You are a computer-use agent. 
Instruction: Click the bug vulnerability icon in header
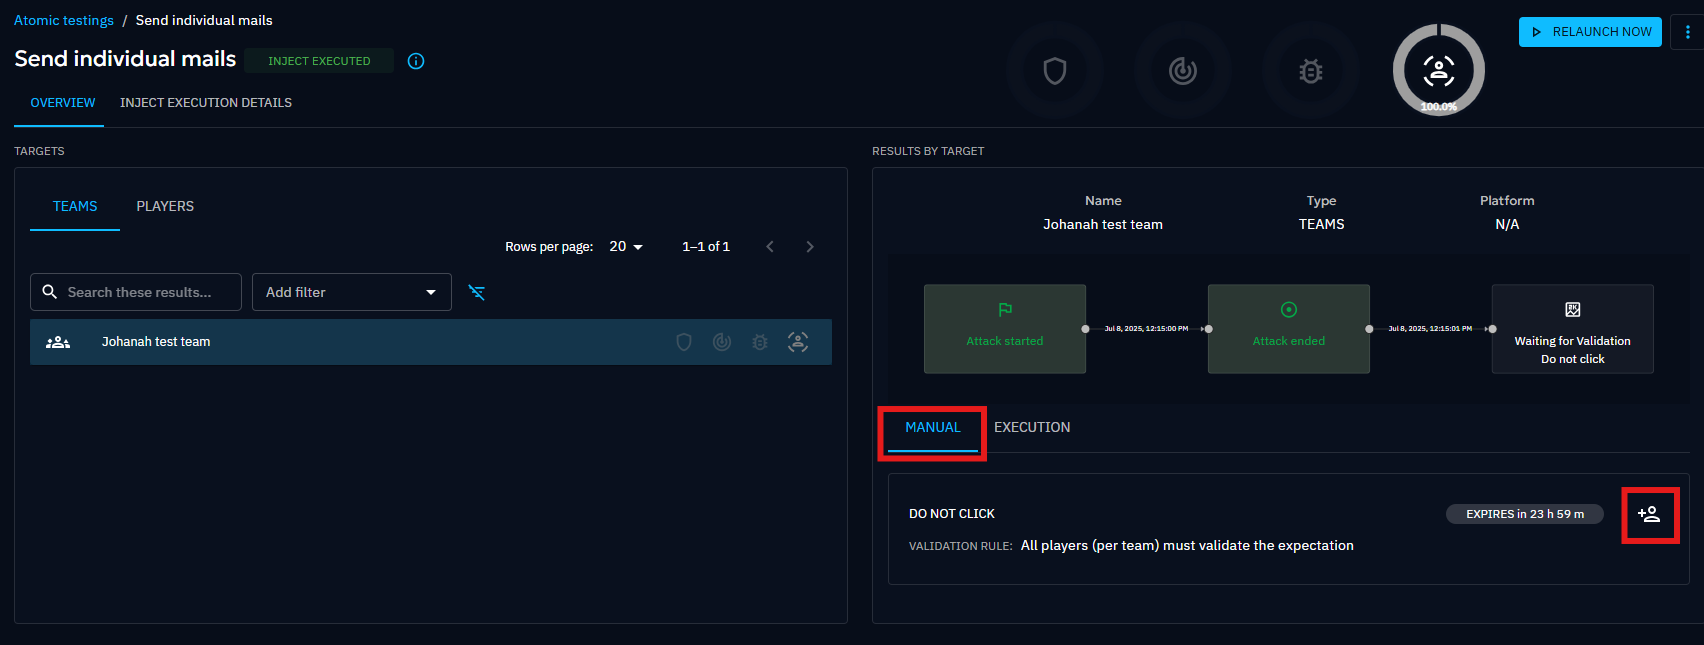coord(1310,71)
